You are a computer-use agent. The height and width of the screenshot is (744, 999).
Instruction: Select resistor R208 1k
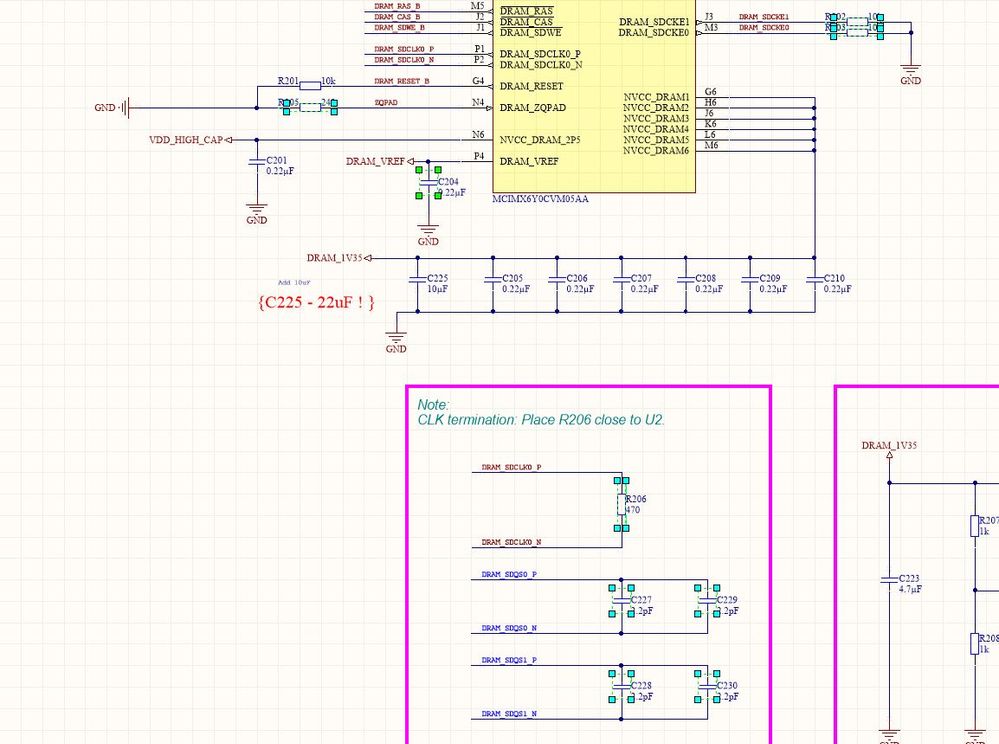coord(975,643)
